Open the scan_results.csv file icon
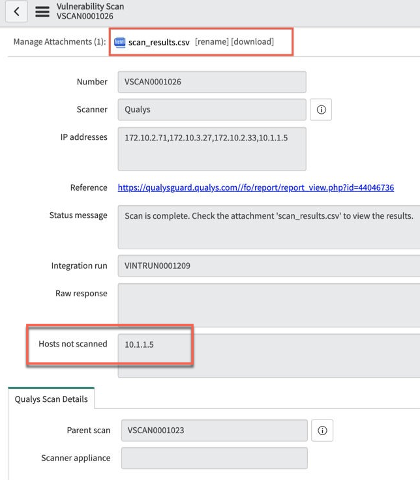 (120, 42)
